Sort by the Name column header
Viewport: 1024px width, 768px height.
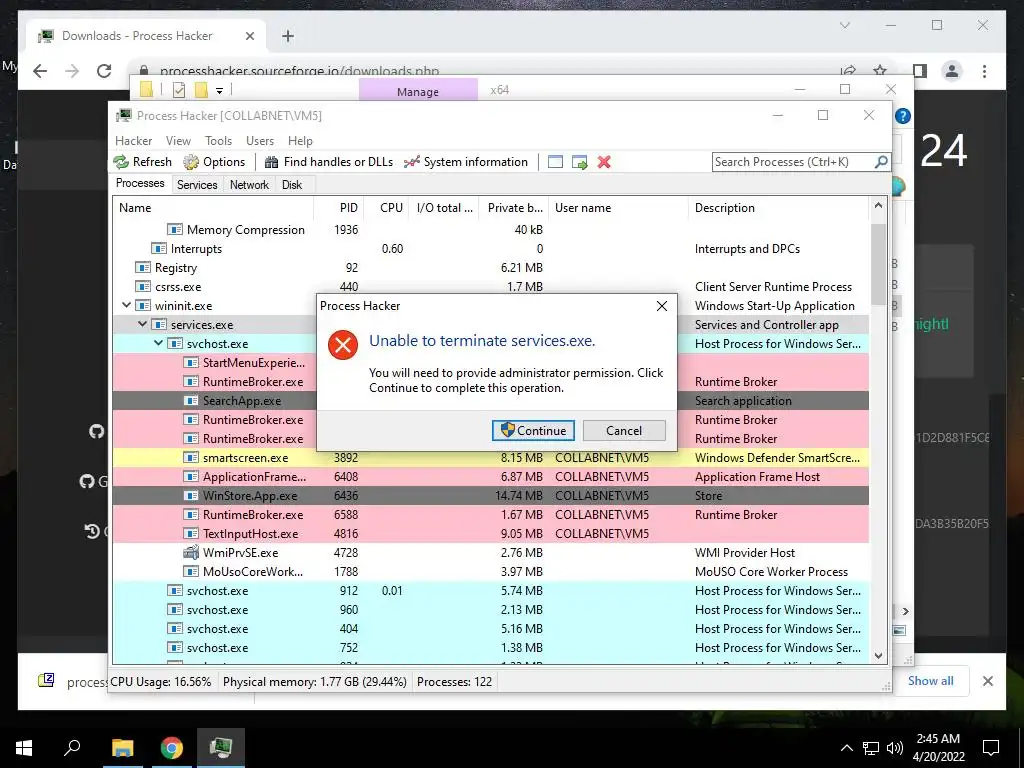213,208
